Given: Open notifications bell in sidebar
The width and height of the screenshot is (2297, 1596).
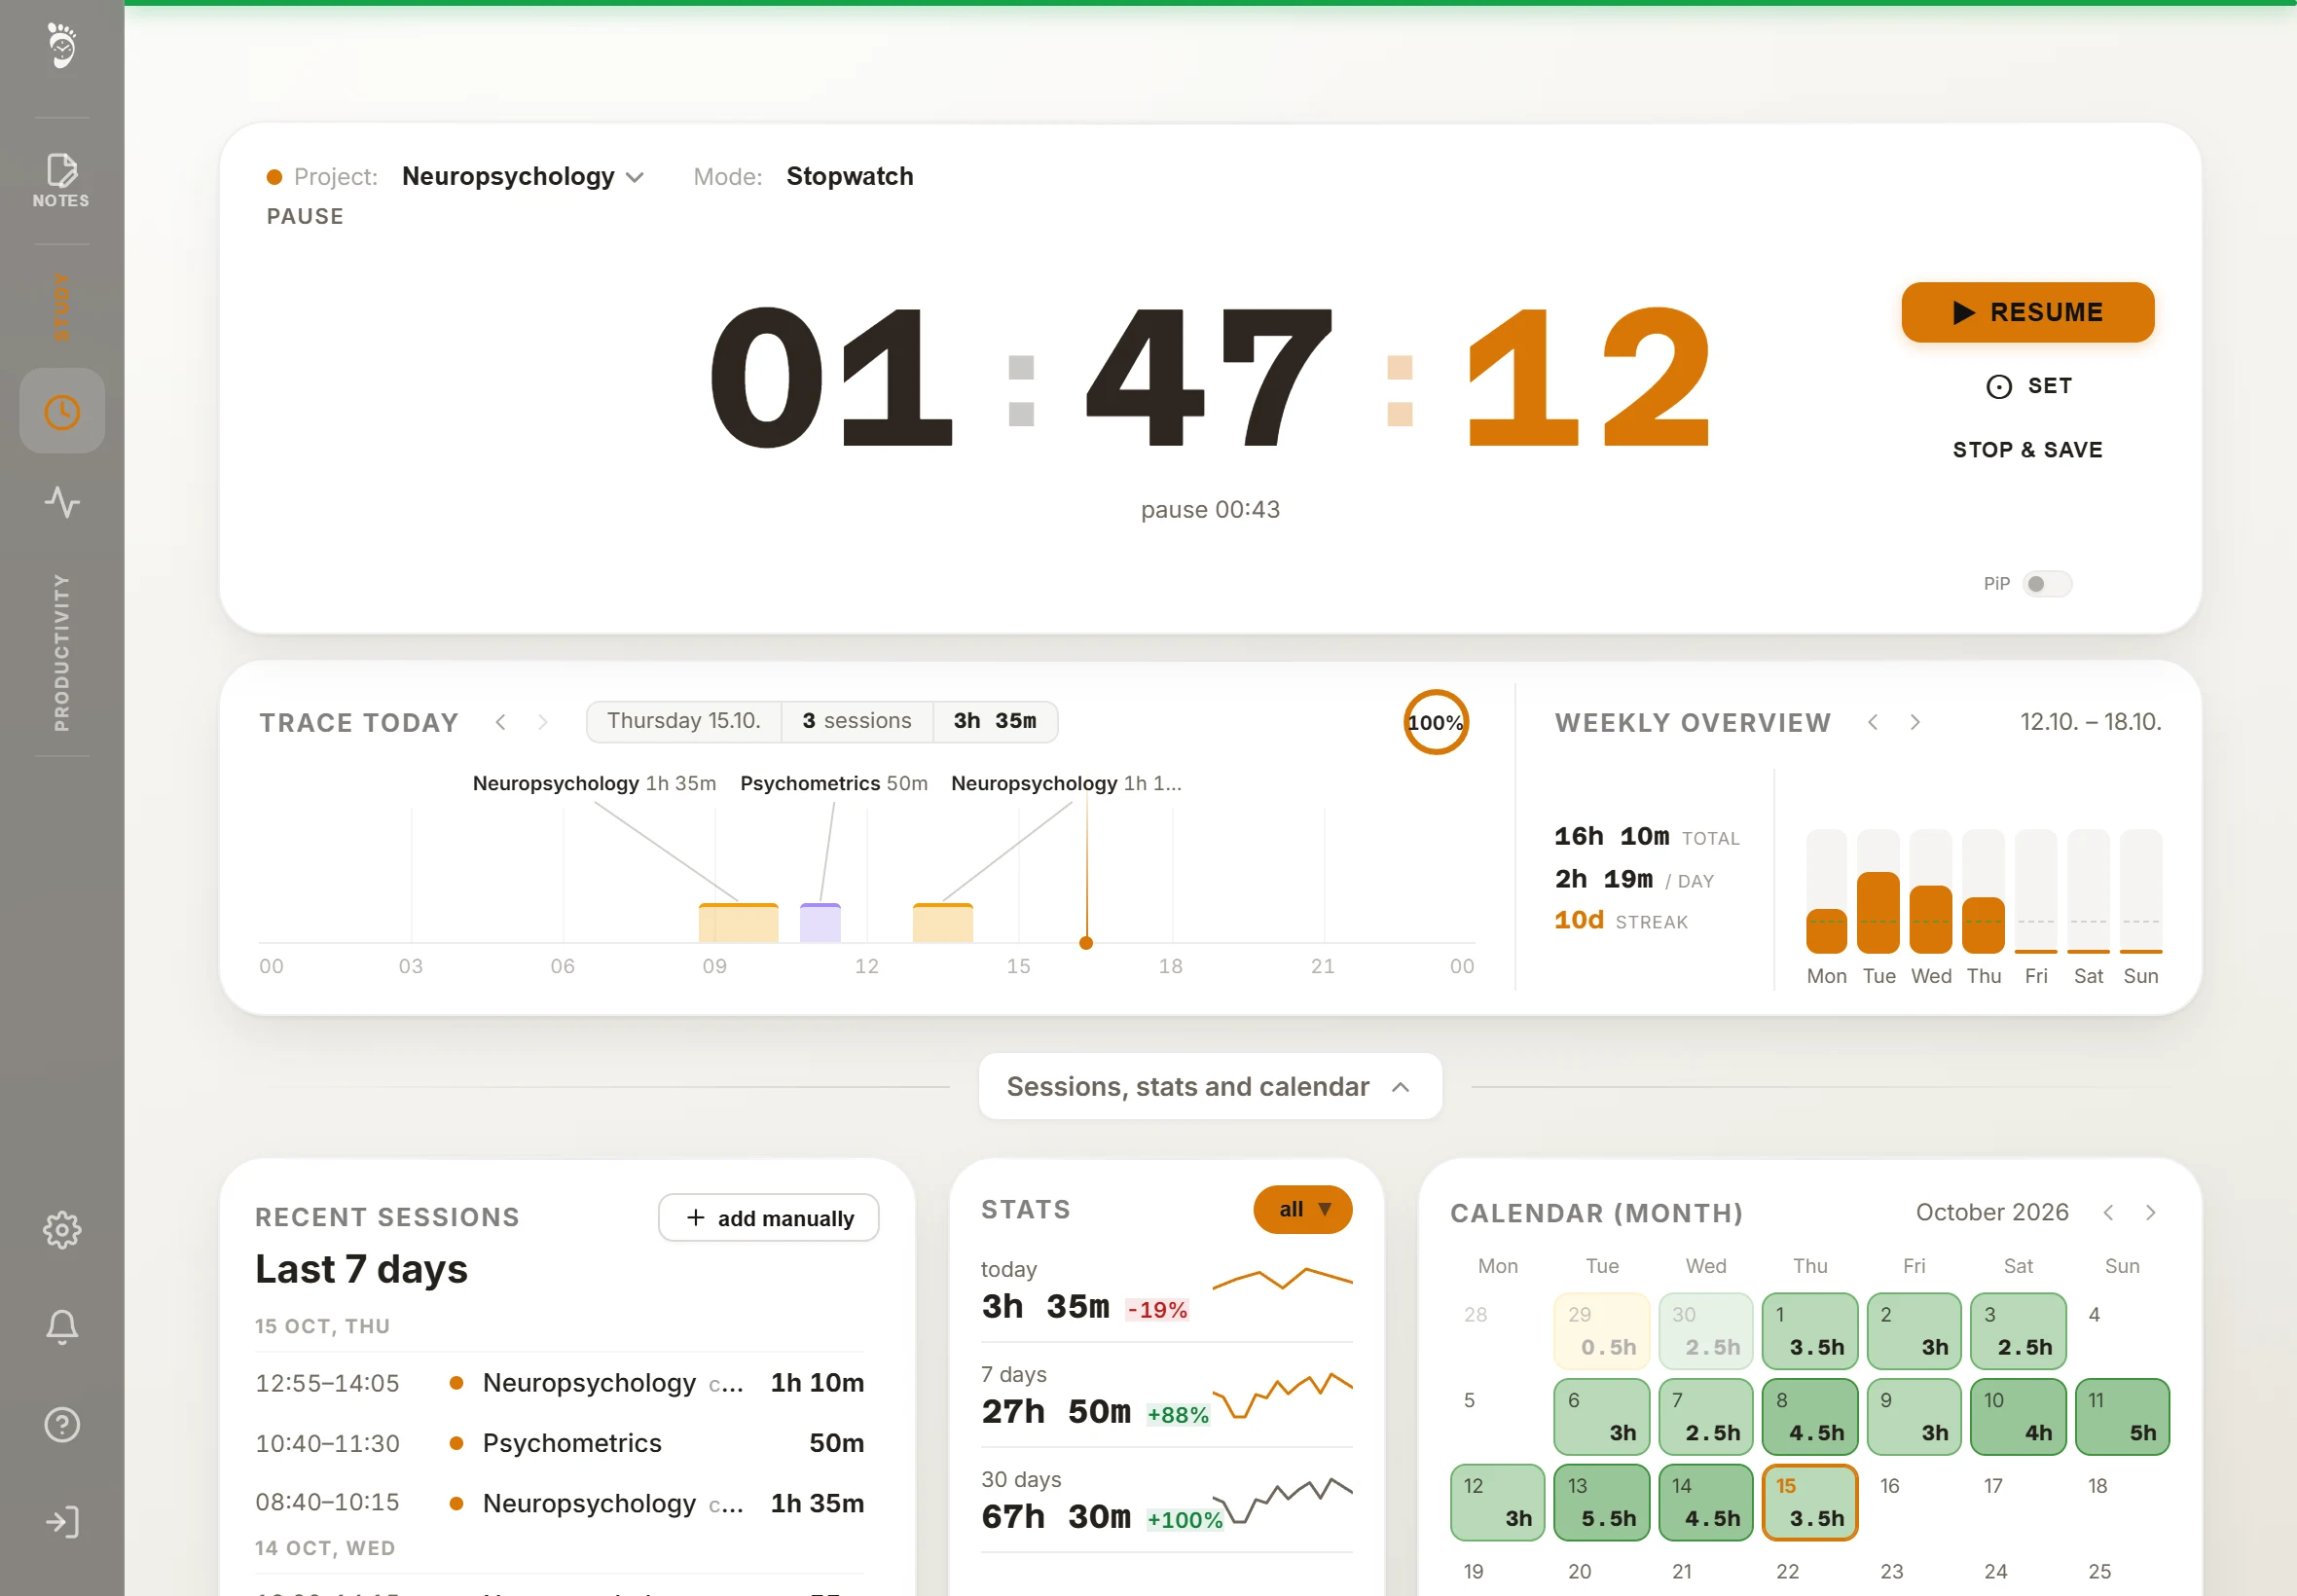Looking at the screenshot, I should point(62,1327).
